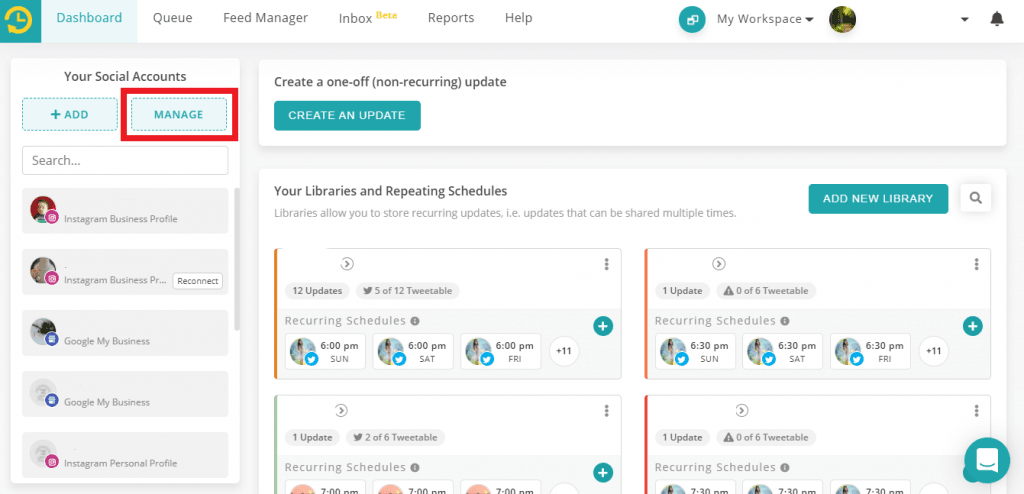Open the 12 Updates library arrow icon

point(347,264)
